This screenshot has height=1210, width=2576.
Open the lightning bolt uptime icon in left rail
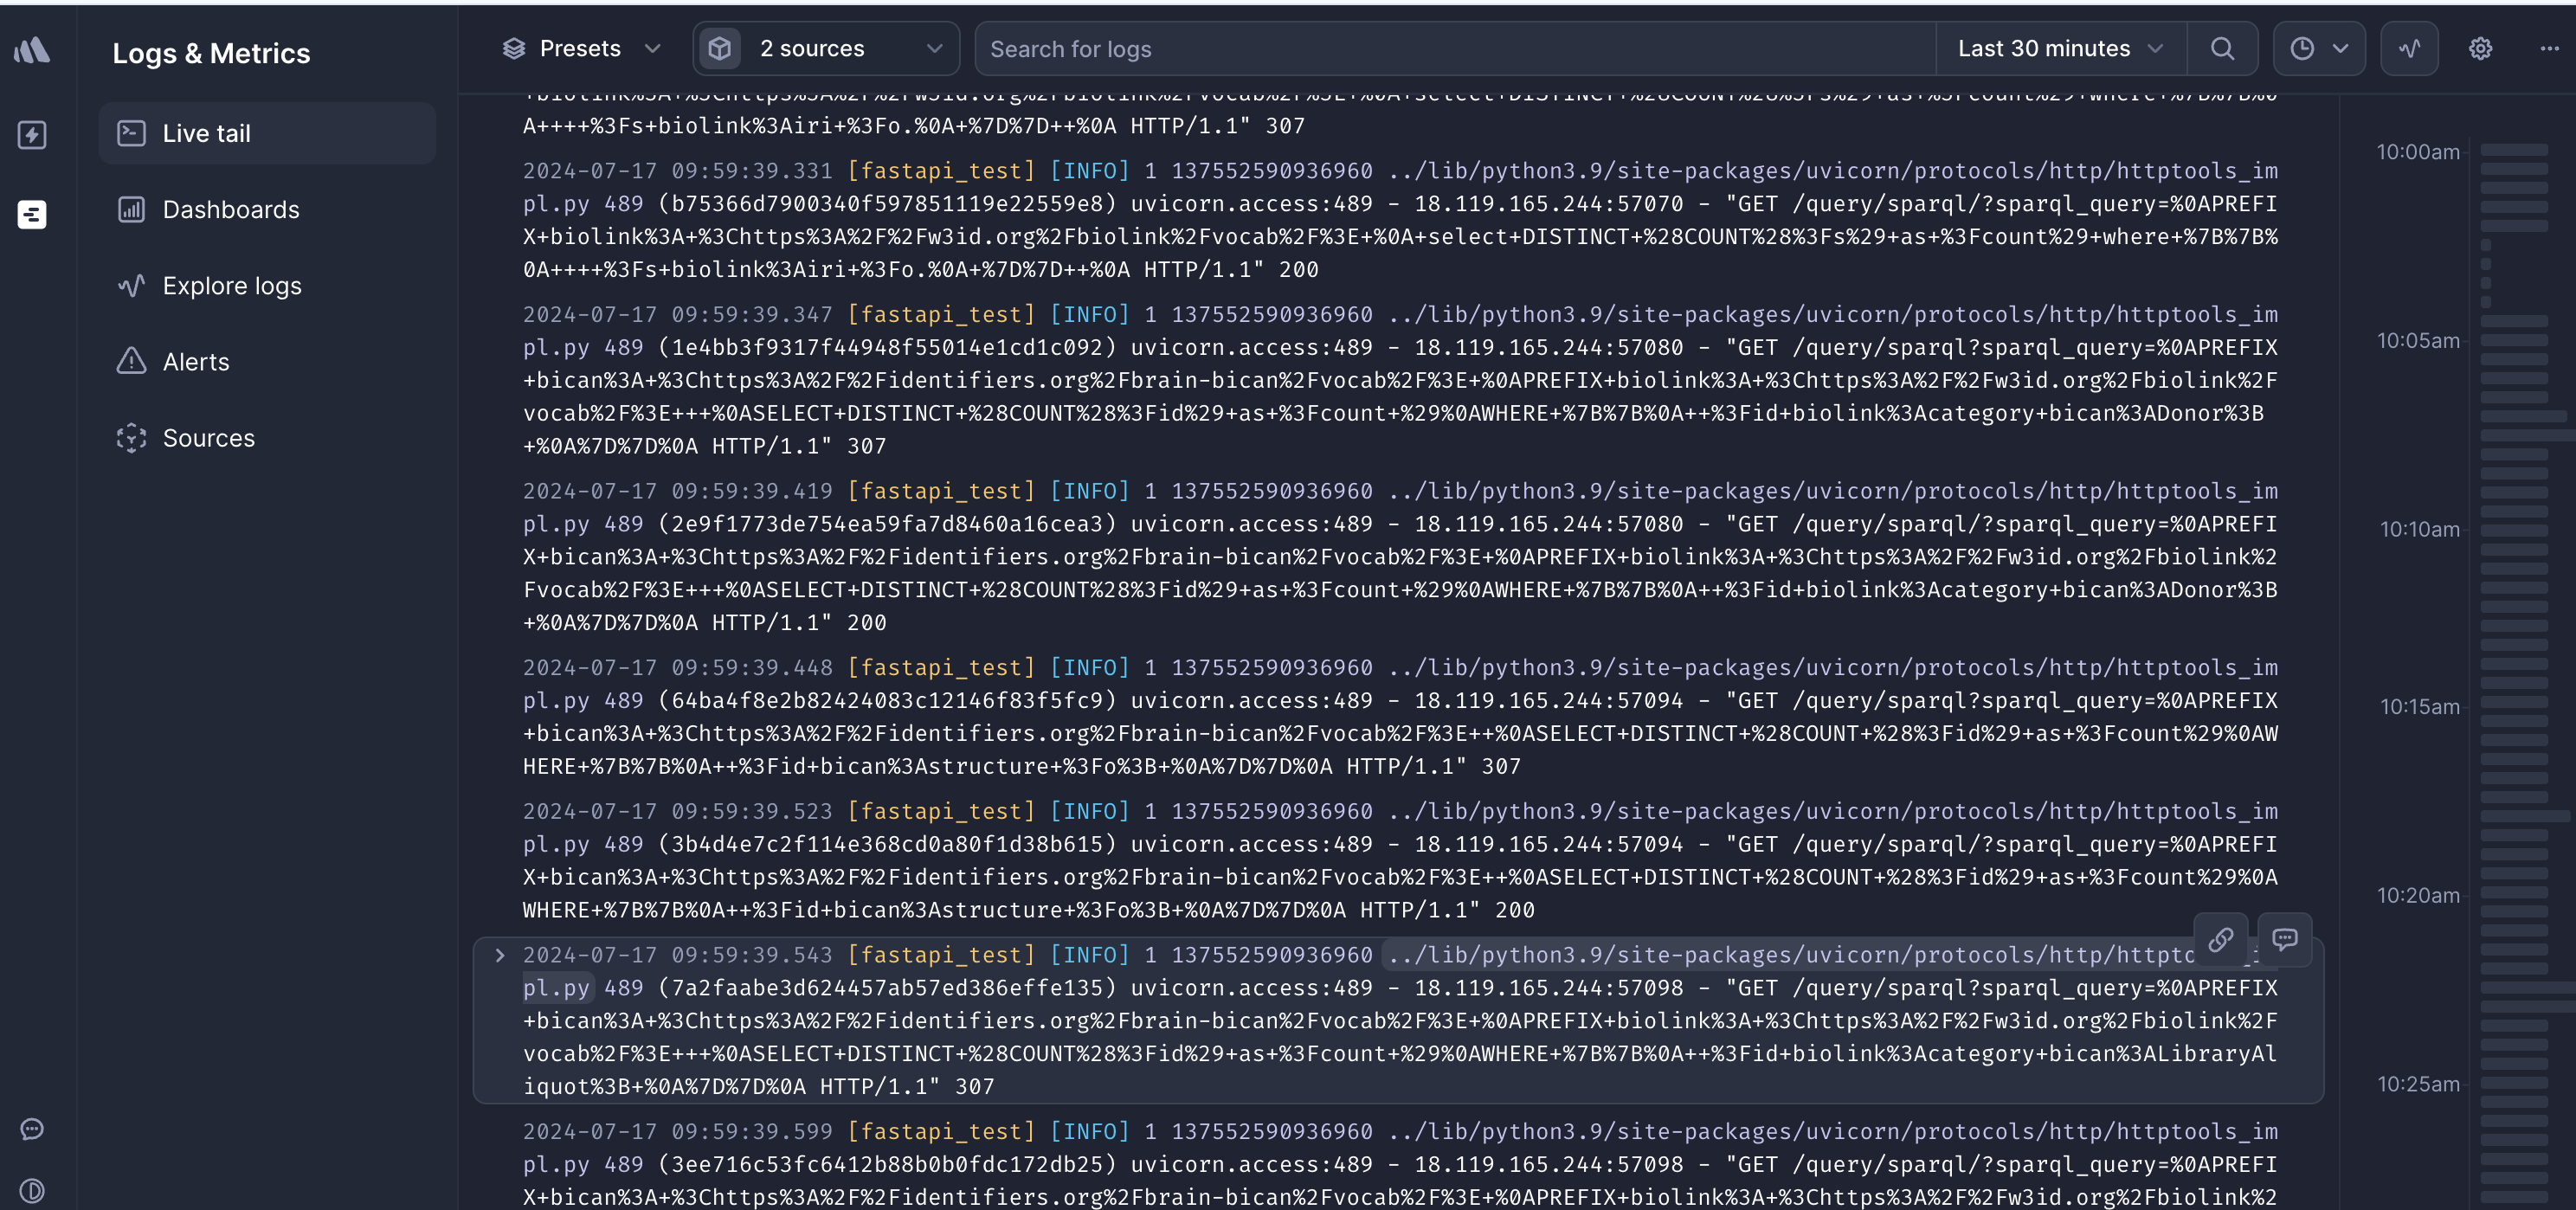point(32,135)
